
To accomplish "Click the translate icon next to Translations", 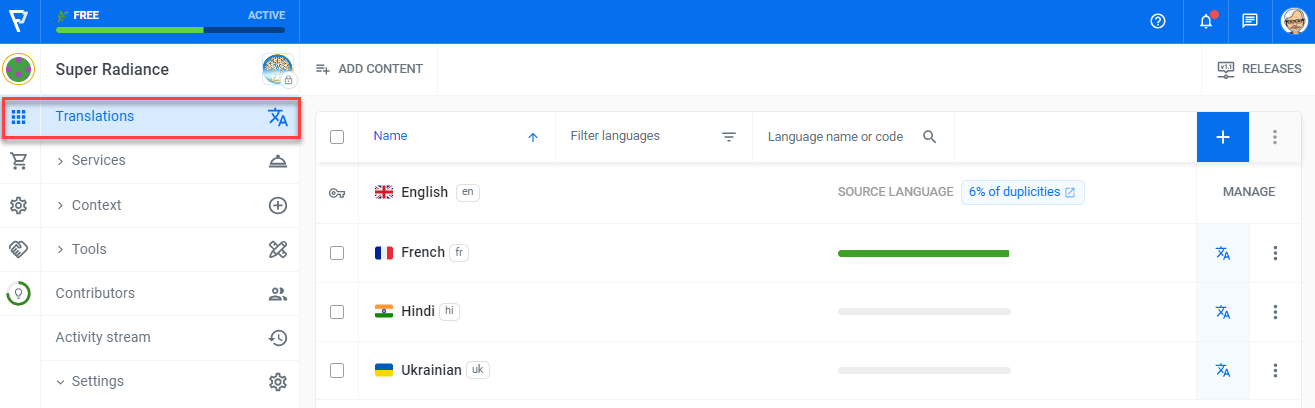I will tap(278, 117).
